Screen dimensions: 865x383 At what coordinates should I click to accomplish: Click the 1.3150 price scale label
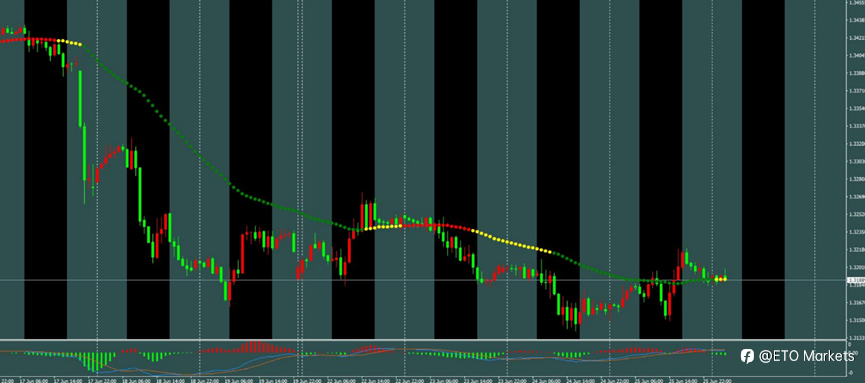[857, 320]
